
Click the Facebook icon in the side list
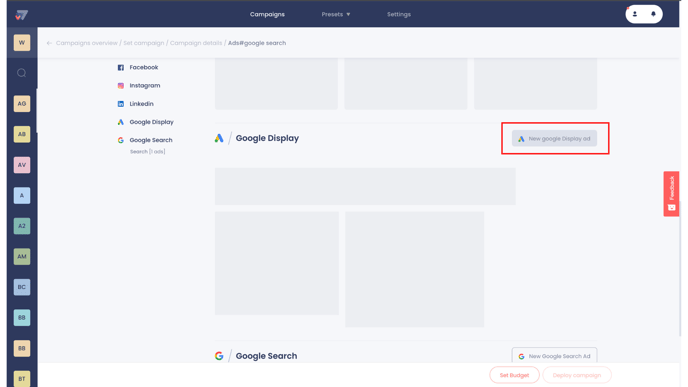tap(121, 68)
